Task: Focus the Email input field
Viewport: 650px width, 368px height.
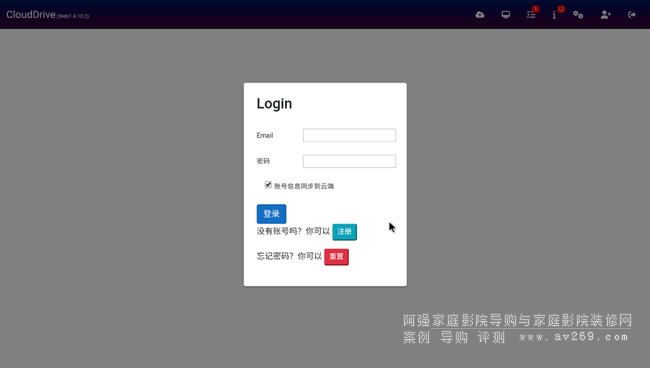Action: pos(349,136)
